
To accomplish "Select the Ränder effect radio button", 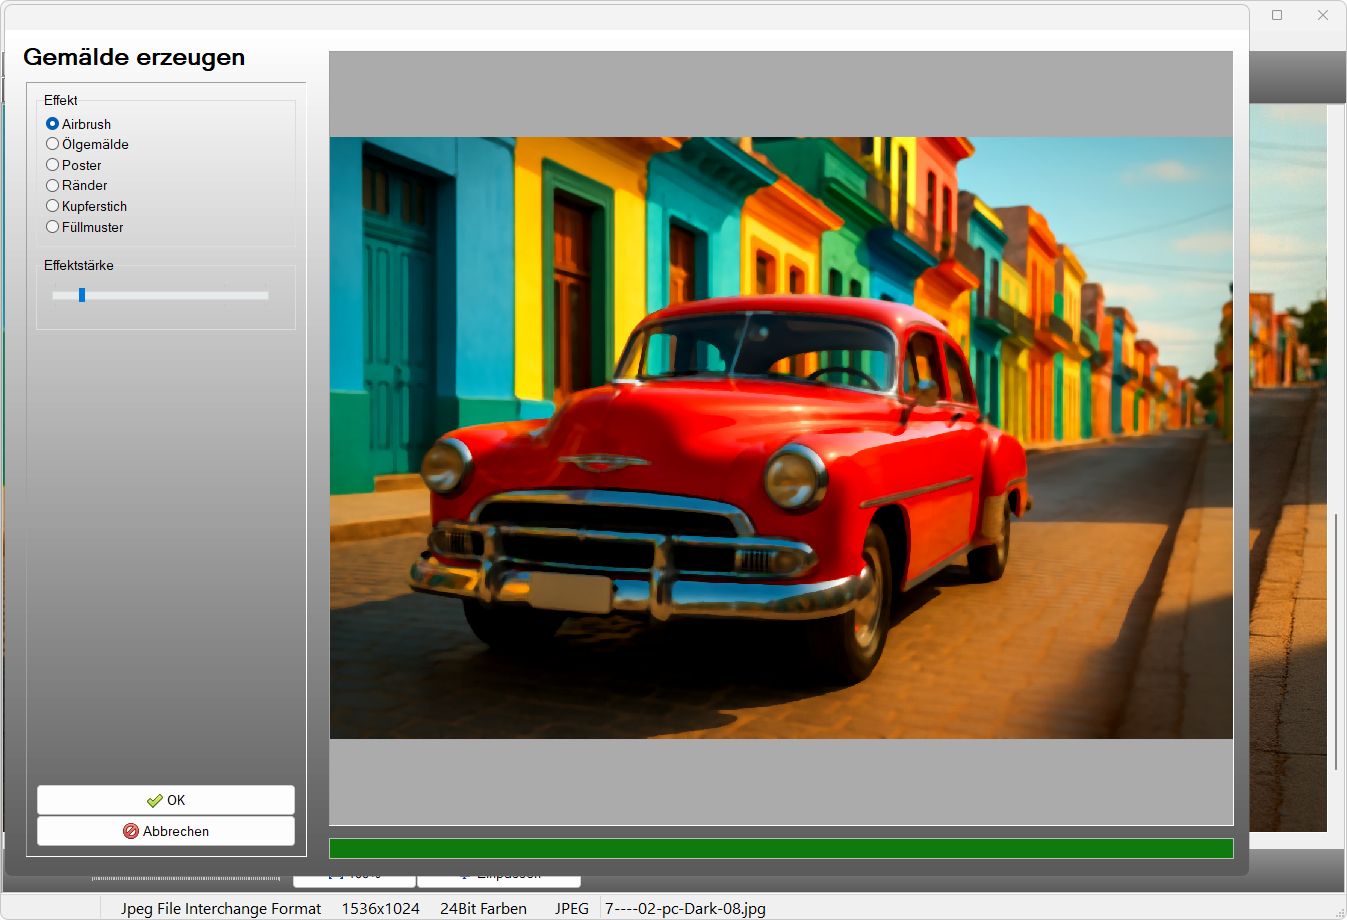I will coord(53,185).
